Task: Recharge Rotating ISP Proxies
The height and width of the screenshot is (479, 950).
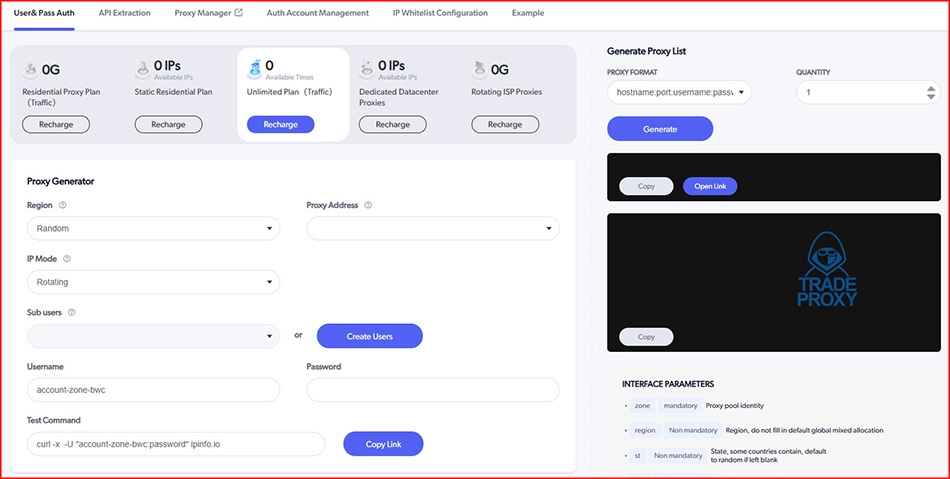Action: click(x=505, y=124)
